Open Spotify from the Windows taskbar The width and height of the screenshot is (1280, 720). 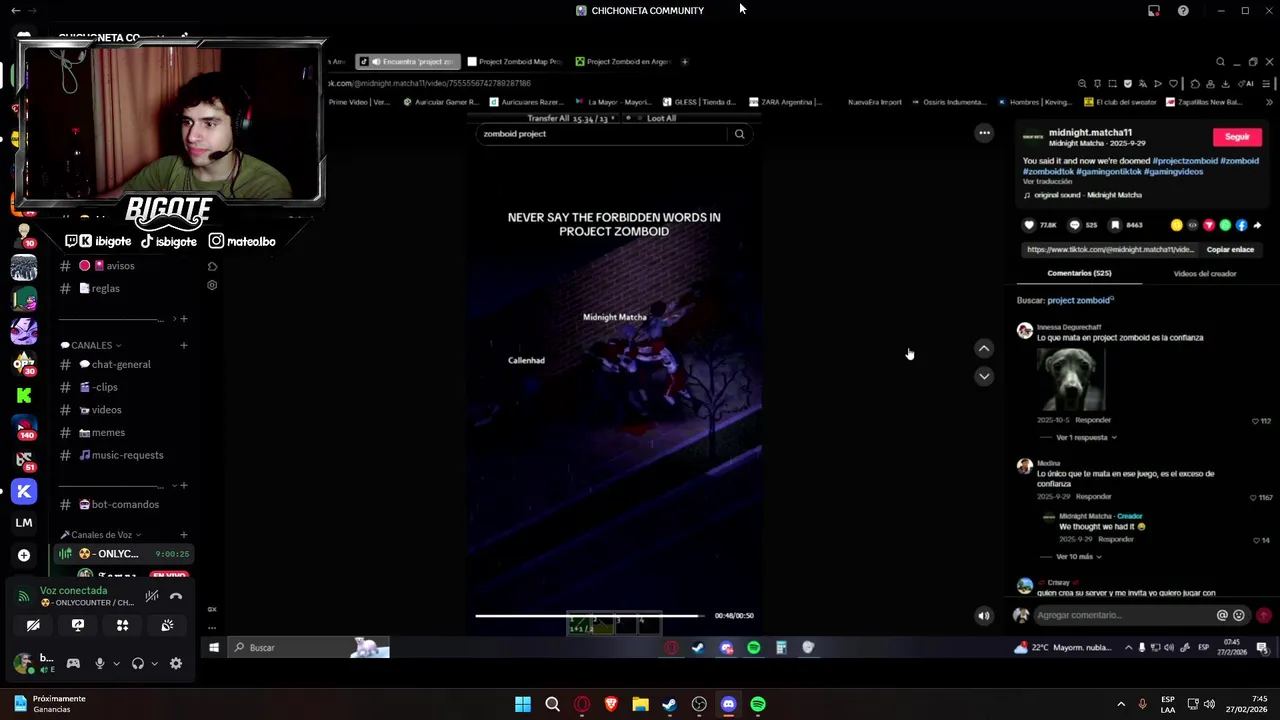(x=758, y=704)
